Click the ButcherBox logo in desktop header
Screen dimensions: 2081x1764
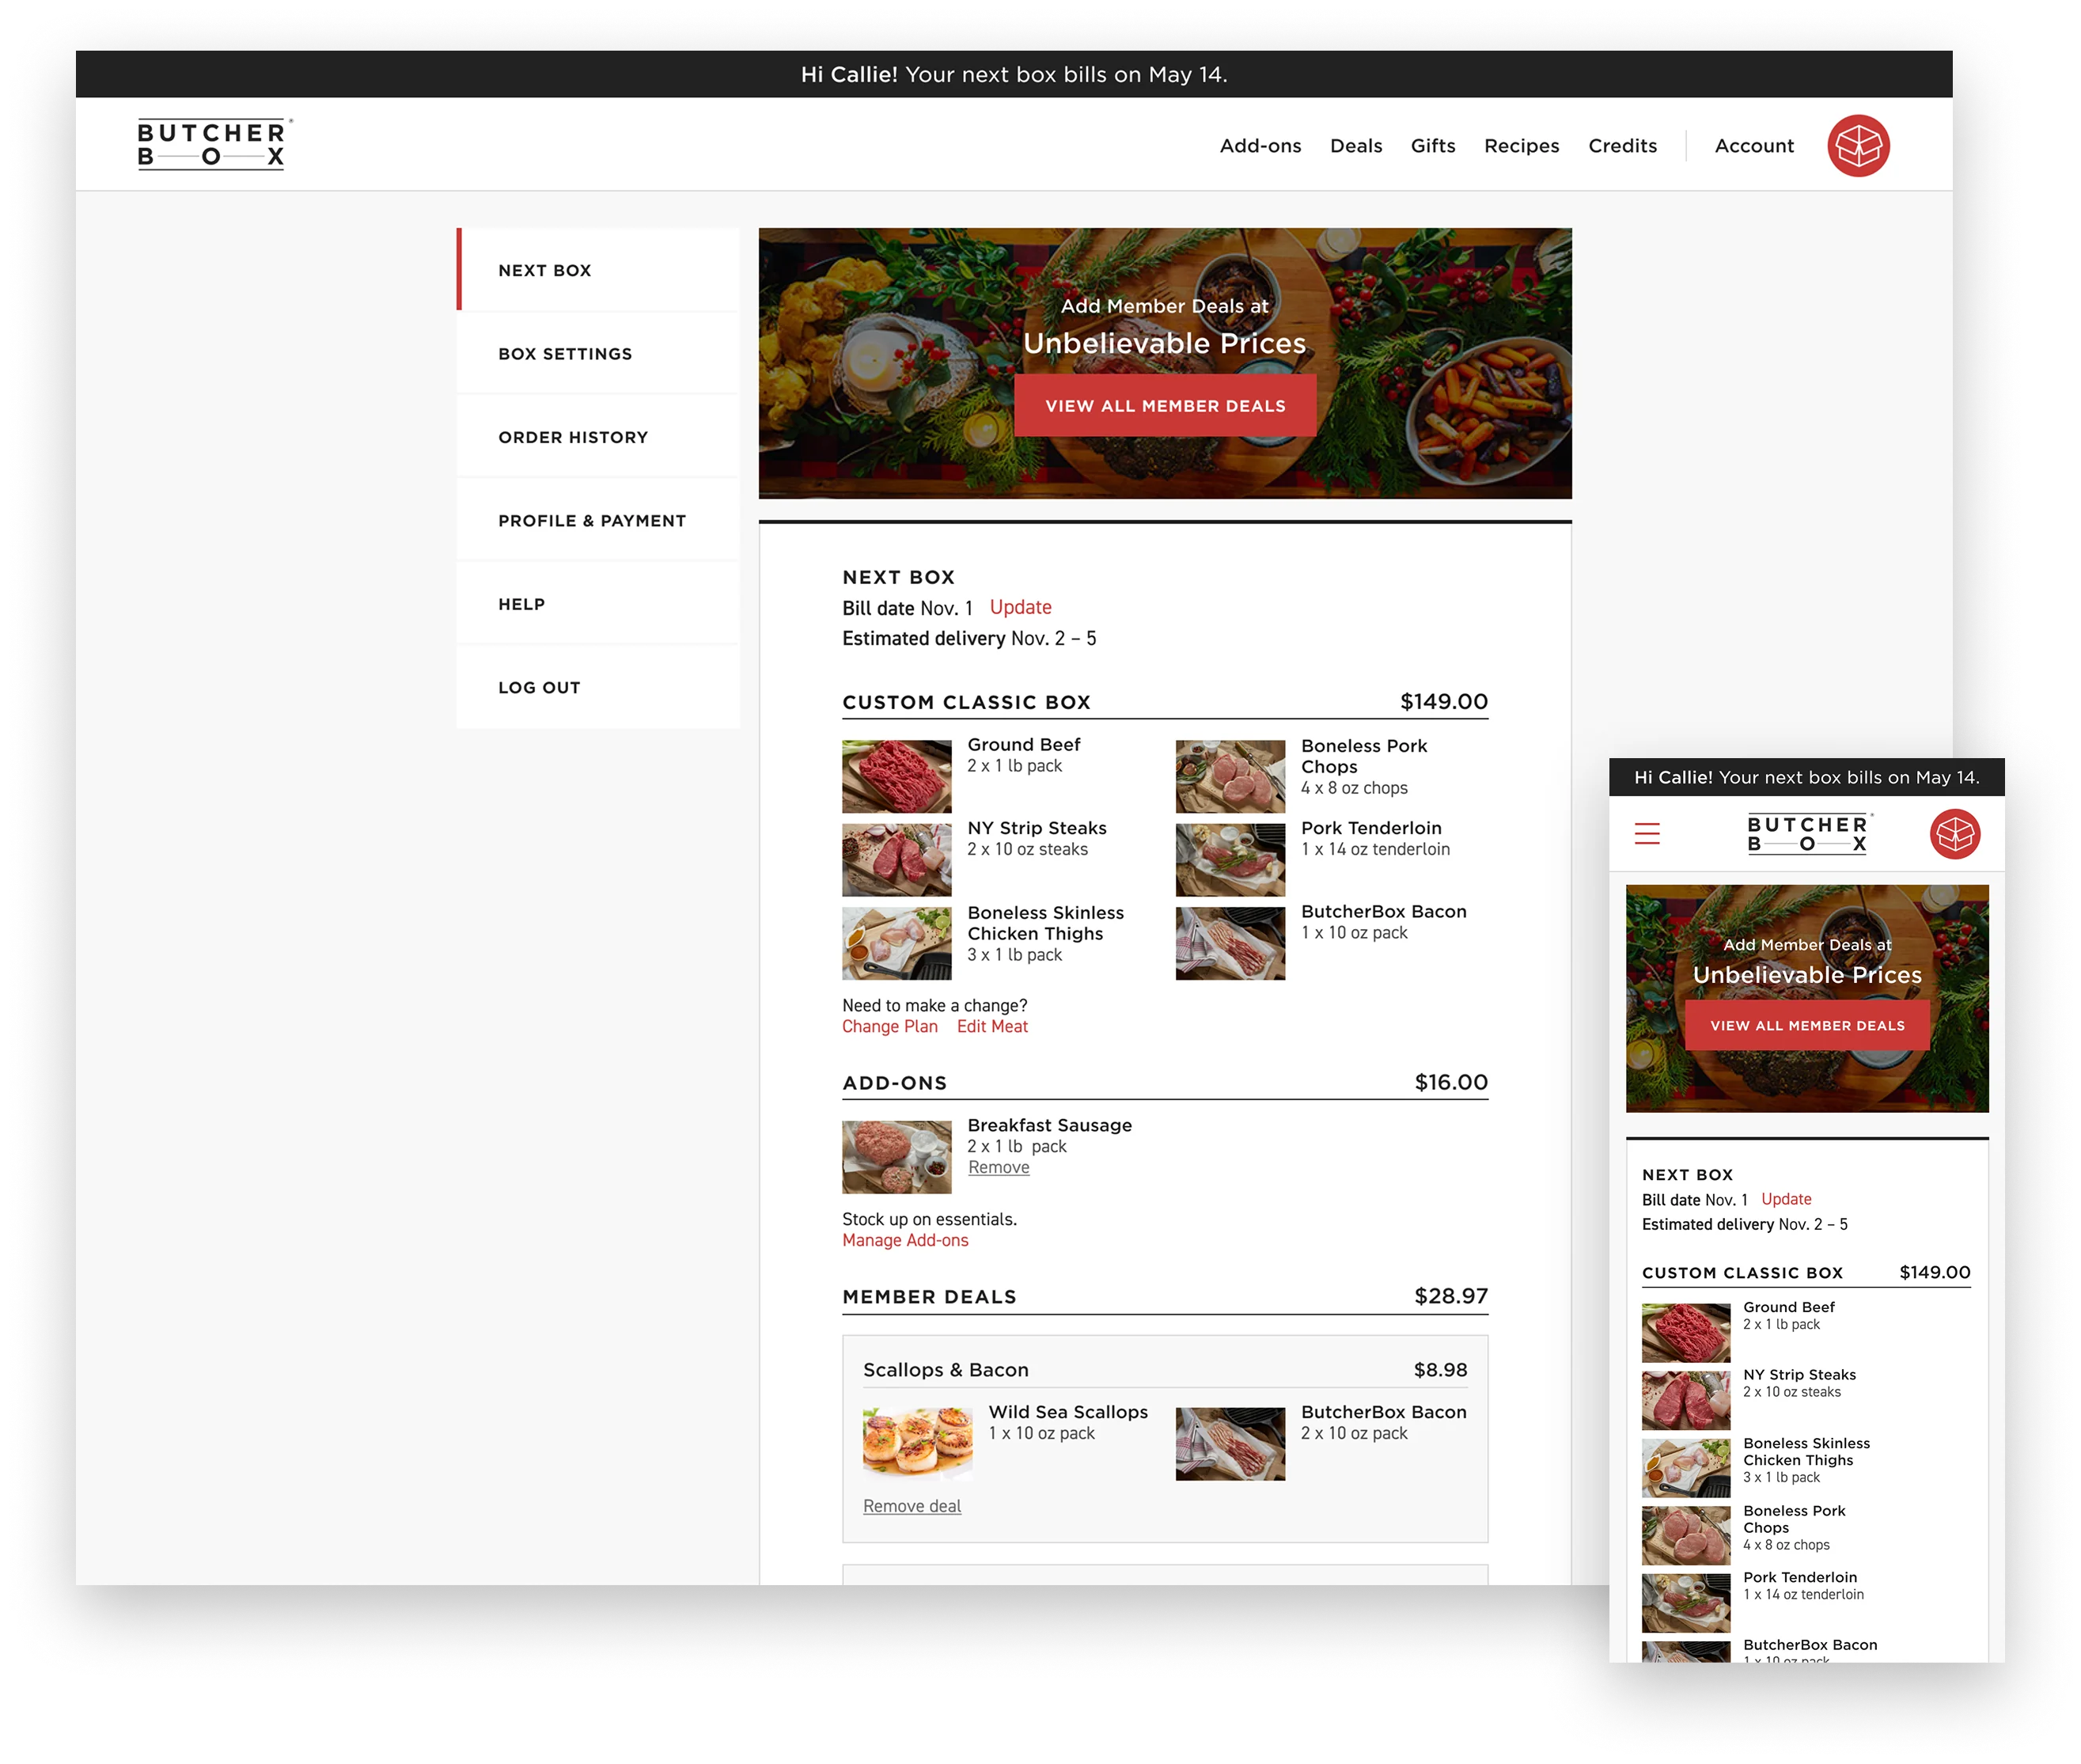tap(214, 144)
